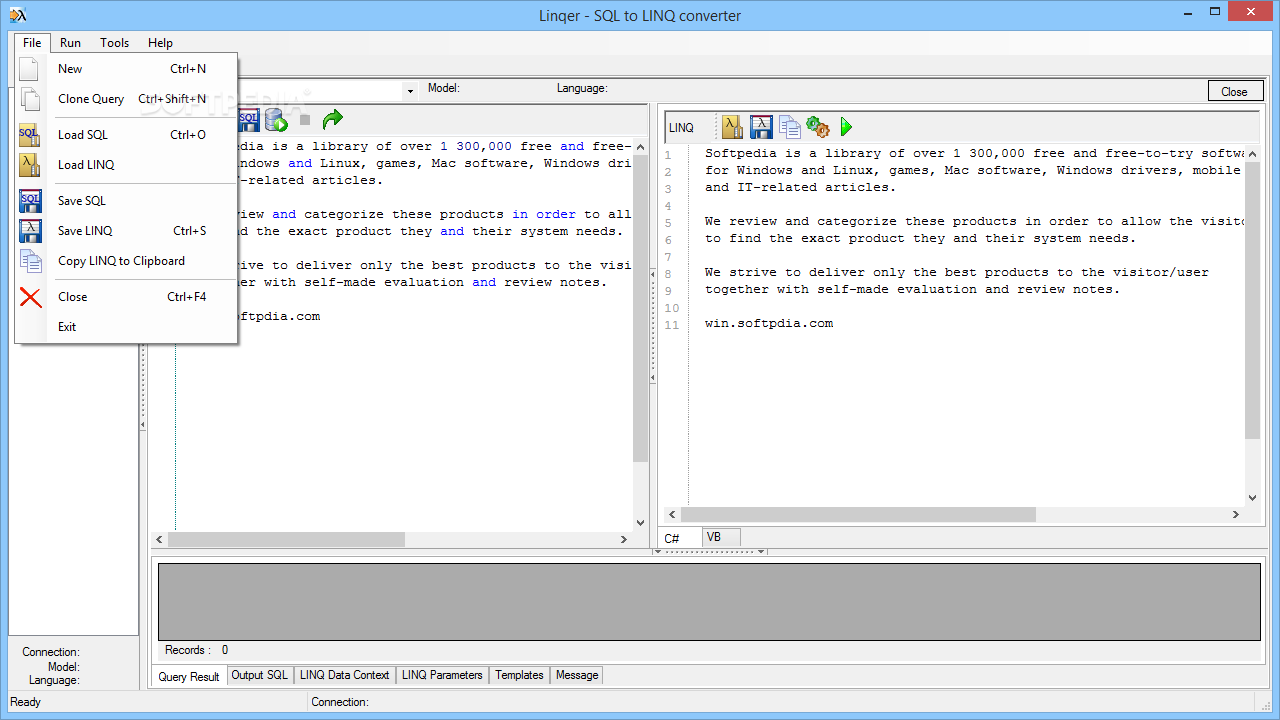Choose New from the File menu
This screenshot has width=1280, height=720.
click(127, 69)
